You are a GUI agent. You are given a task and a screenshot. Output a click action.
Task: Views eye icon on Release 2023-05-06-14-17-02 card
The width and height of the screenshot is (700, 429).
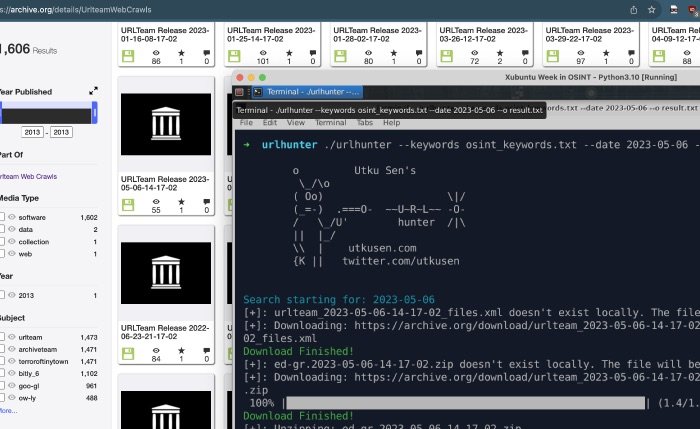(x=156, y=201)
